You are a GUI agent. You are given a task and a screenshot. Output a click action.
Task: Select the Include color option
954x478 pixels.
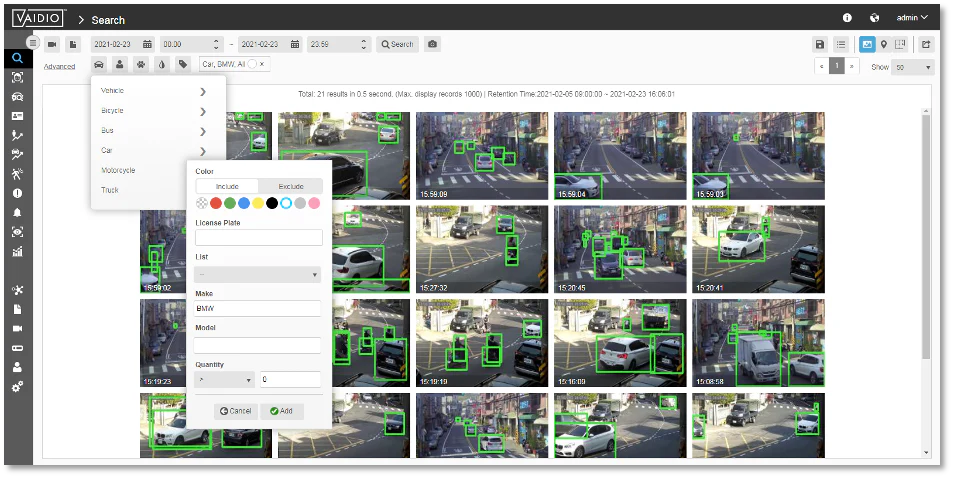tap(227, 186)
